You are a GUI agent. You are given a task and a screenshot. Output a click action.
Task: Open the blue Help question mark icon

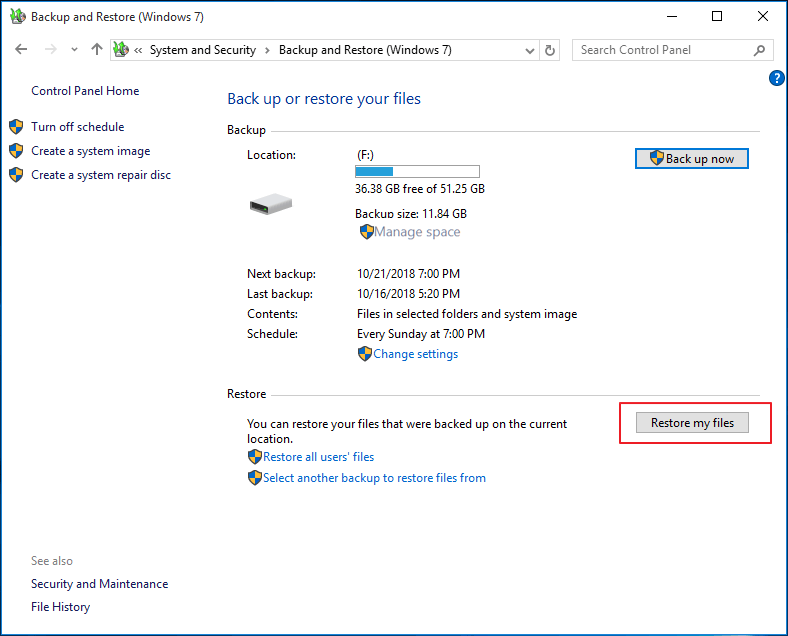776,78
